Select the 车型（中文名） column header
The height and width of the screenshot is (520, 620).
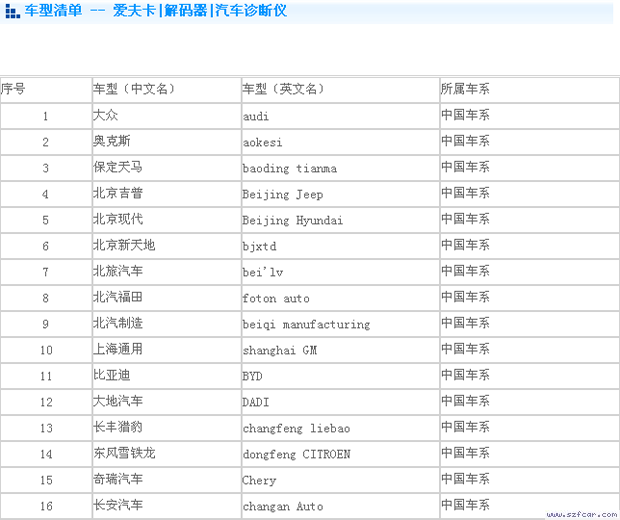pyautogui.click(x=134, y=89)
